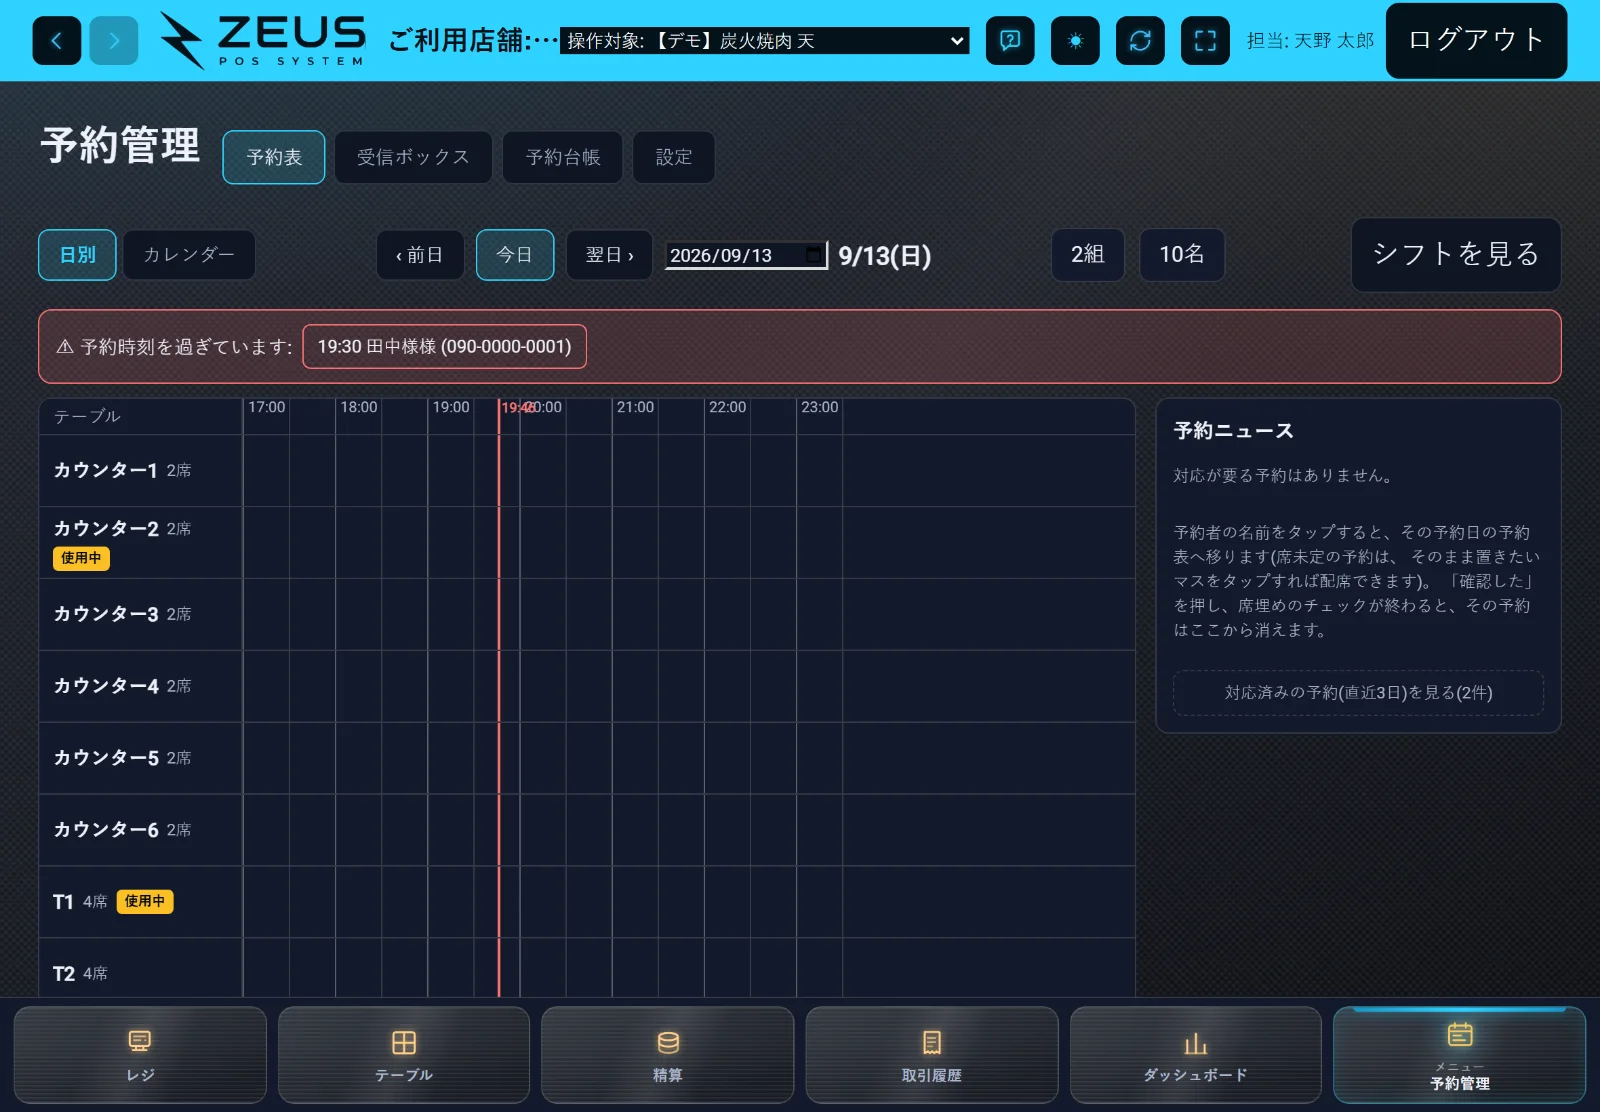Open シフトを見る shift view
The height and width of the screenshot is (1112, 1600).
coord(1456,255)
